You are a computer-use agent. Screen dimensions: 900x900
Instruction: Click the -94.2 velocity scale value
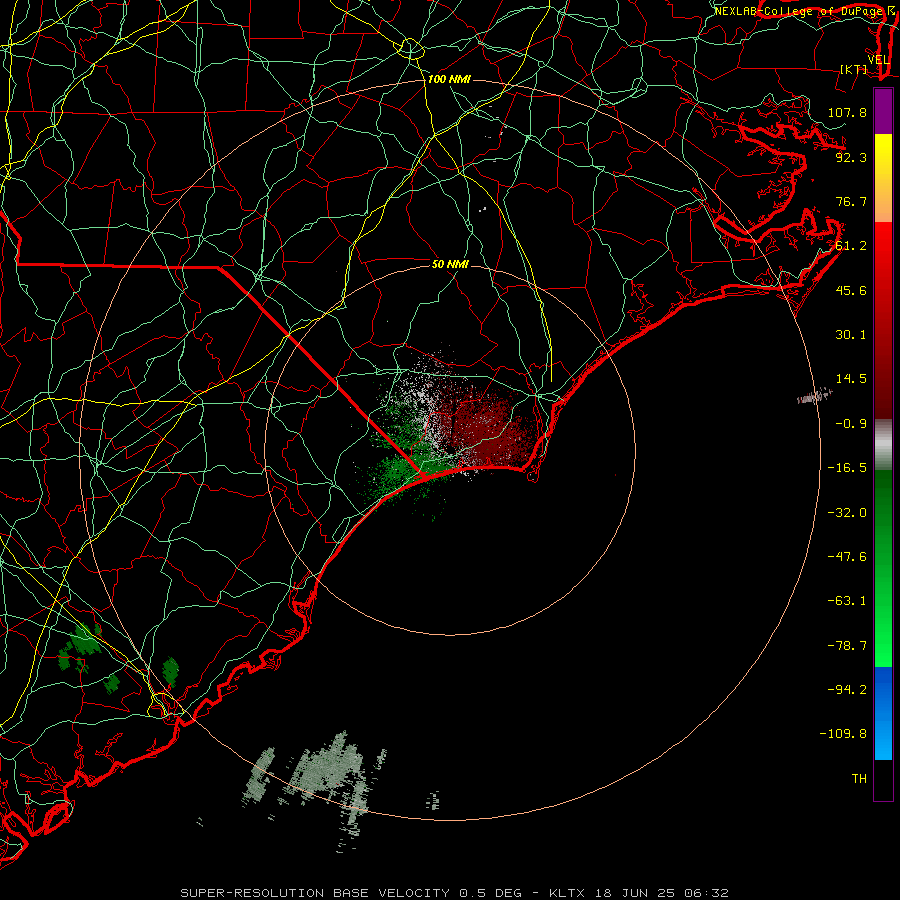(847, 689)
